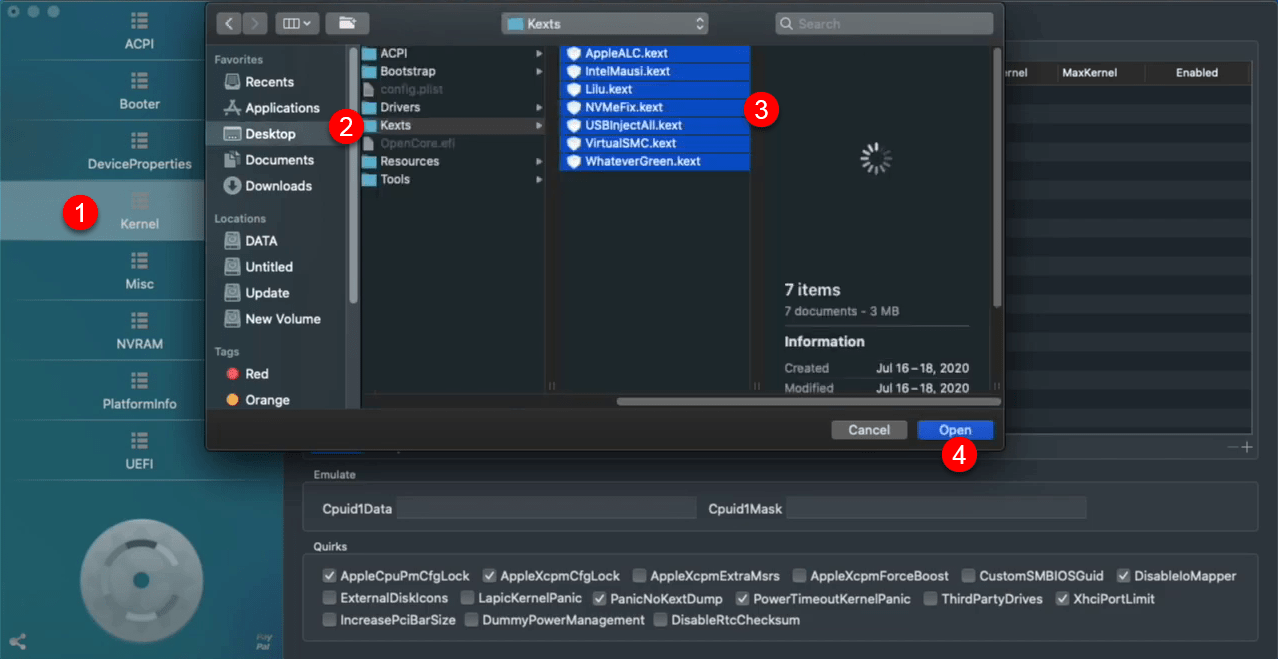The height and width of the screenshot is (659, 1278).
Task: Enable the ExternalDiskIcons quirk
Action: coord(330,599)
